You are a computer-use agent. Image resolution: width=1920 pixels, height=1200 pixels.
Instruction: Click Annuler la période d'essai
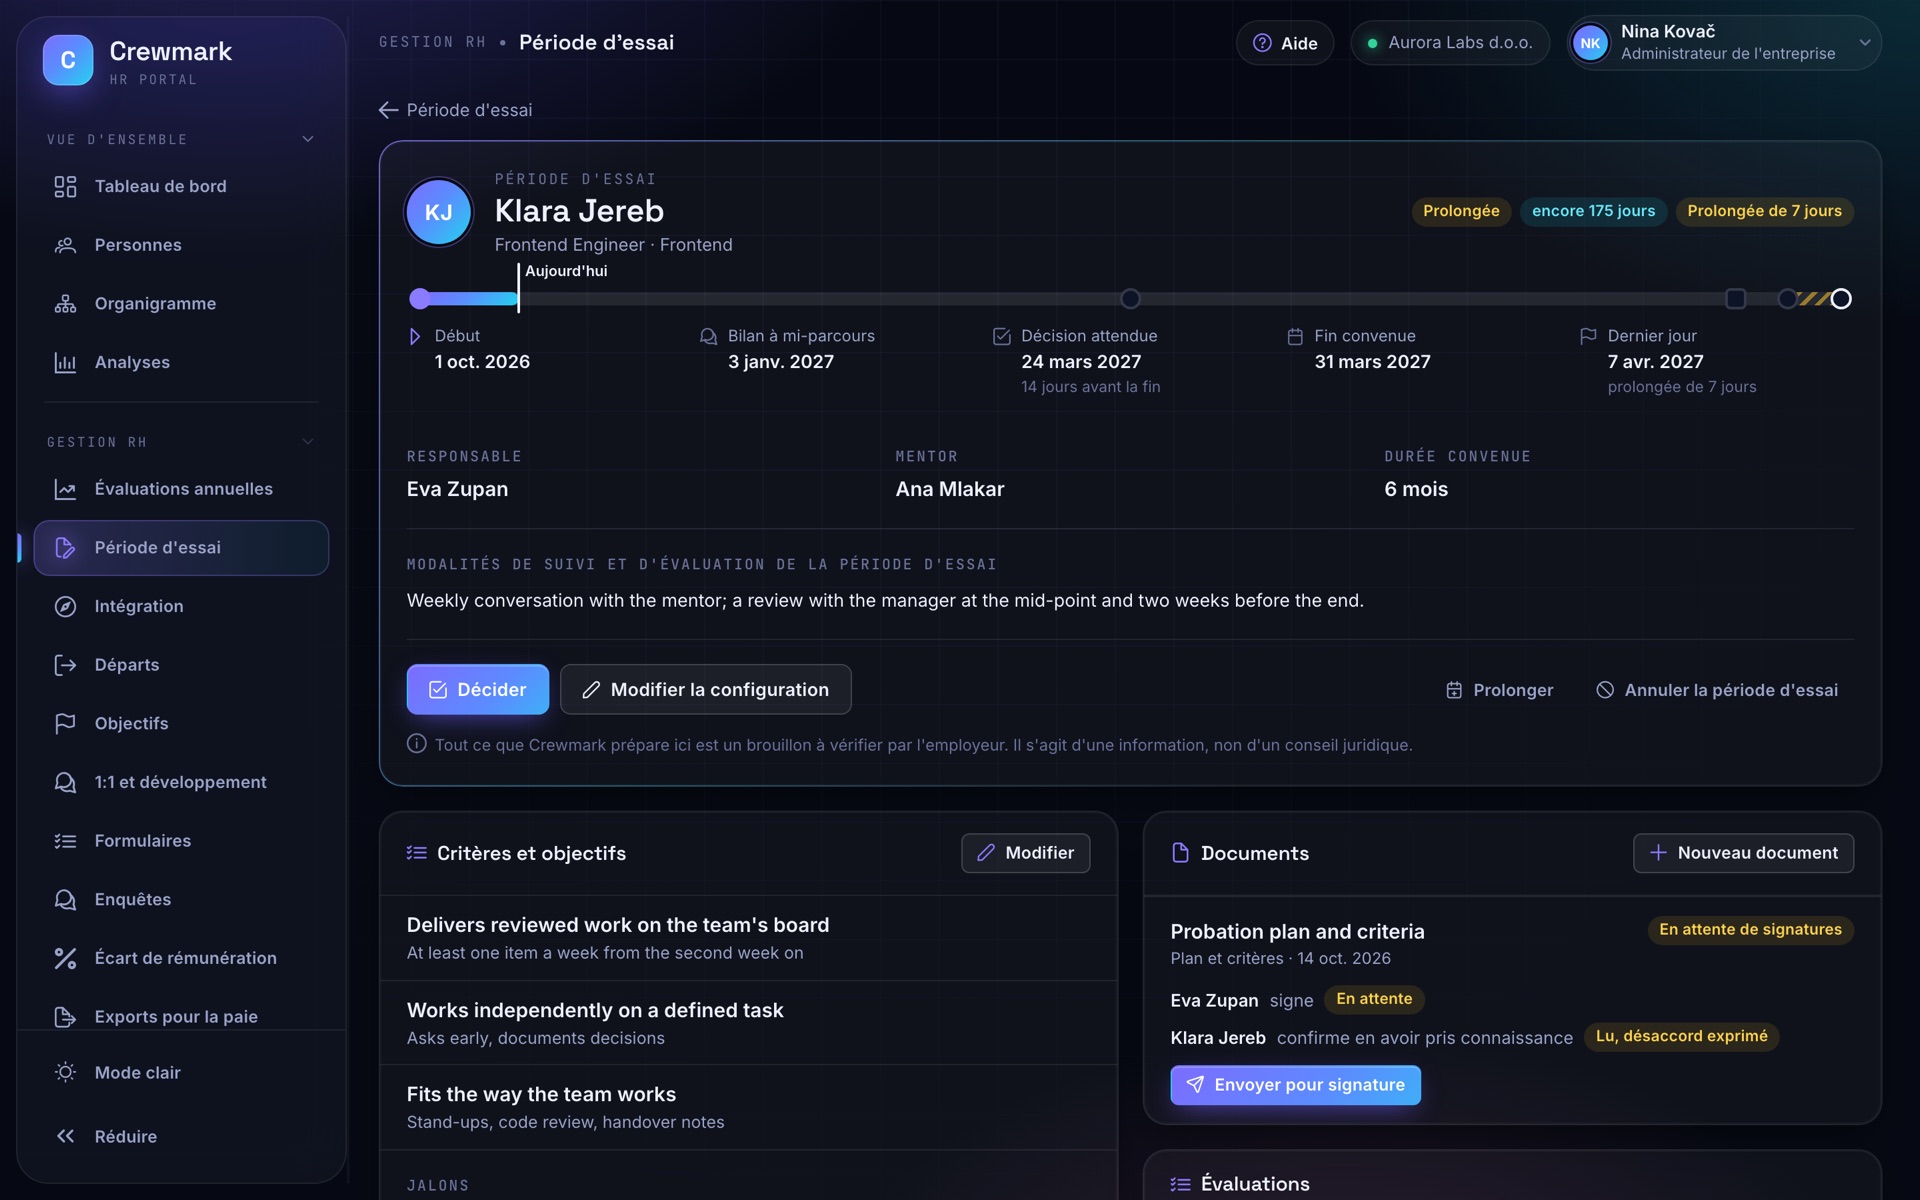pos(1717,690)
